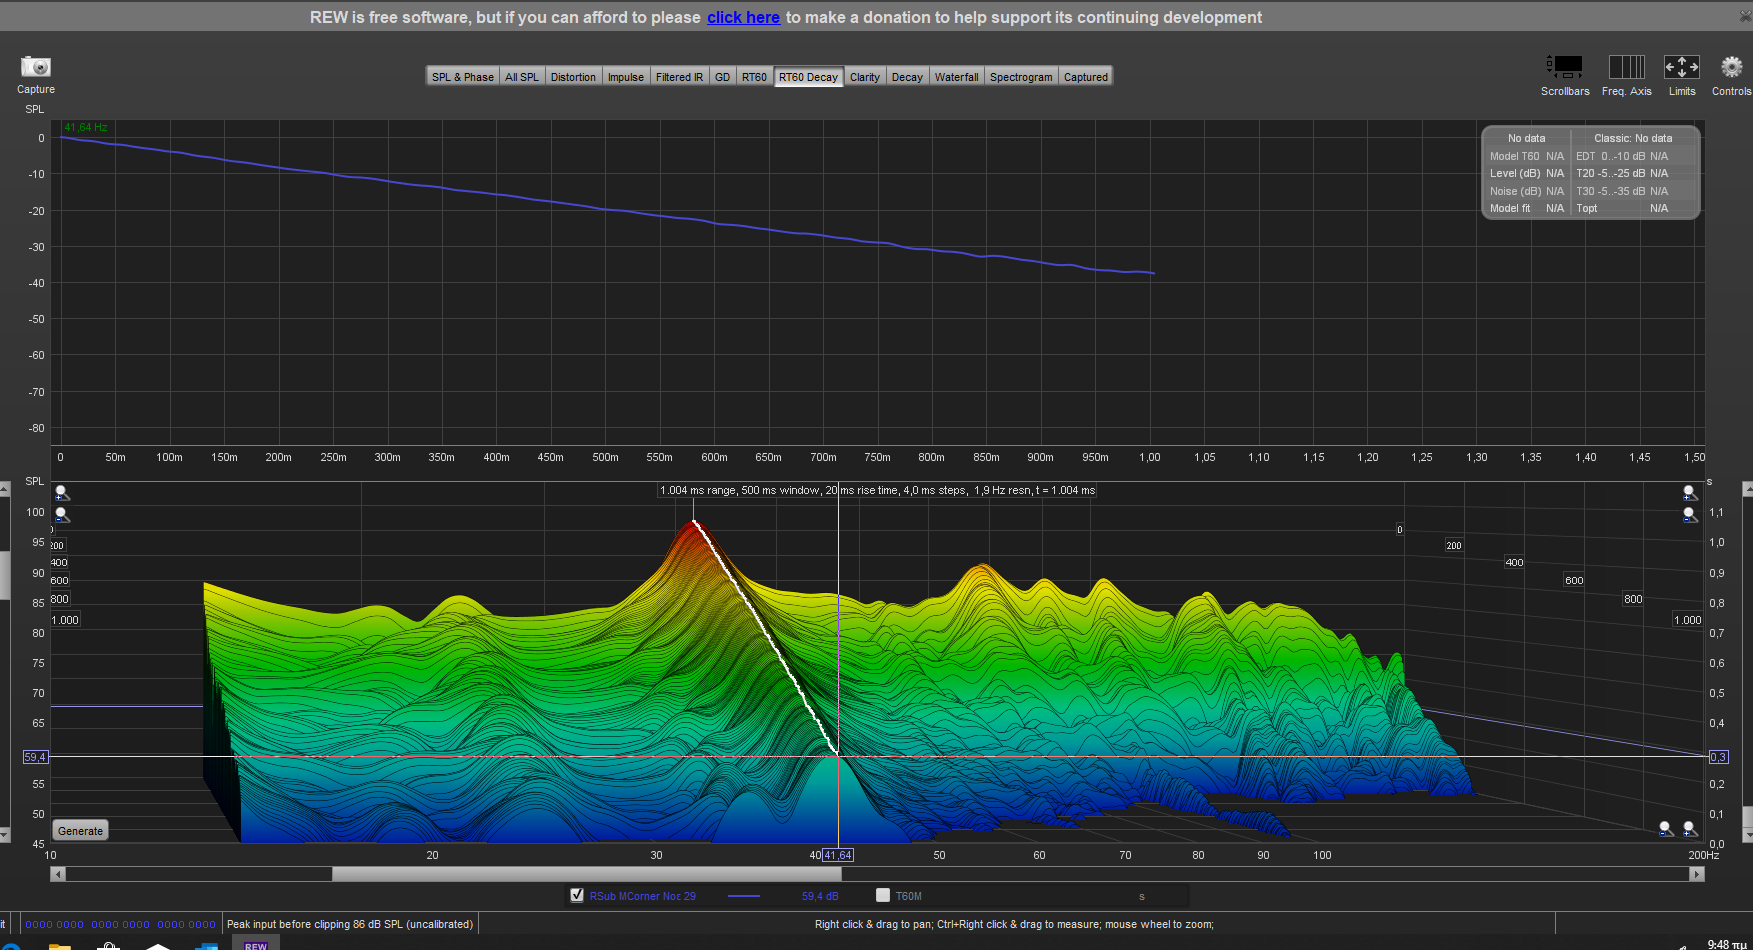This screenshot has height=950, width=1753.
Task: Zoom in time axis, top-right magnifier
Action: [1689, 493]
